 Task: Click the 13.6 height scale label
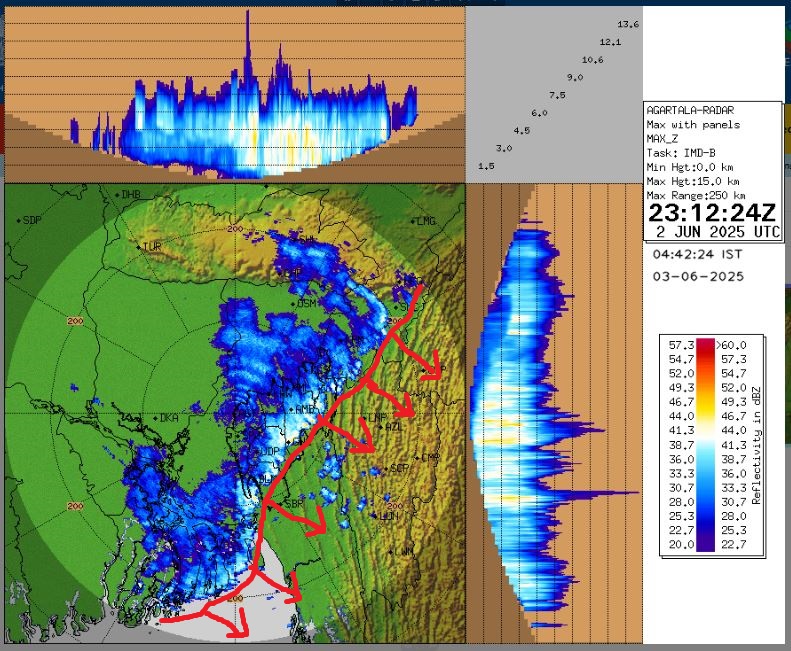click(x=628, y=23)
